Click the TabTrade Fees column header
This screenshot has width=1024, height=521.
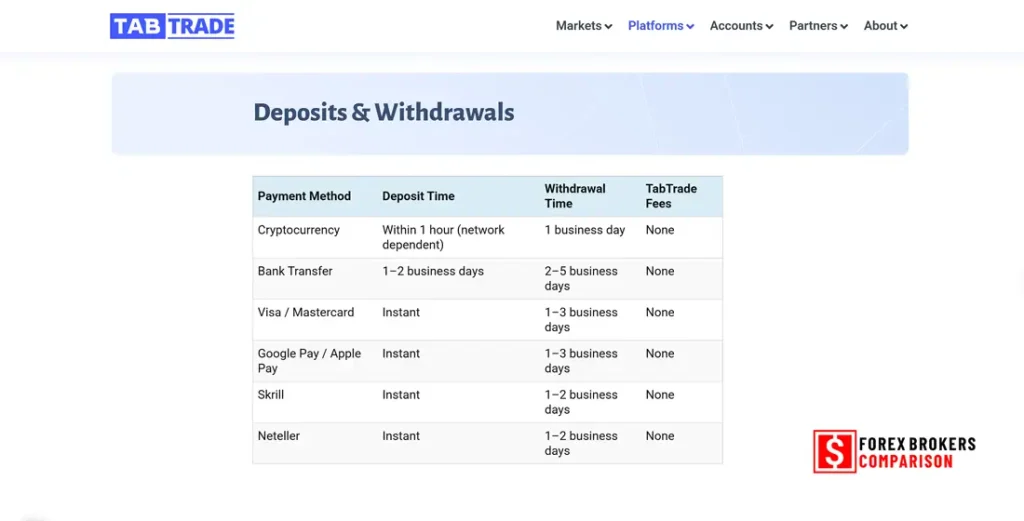click(x=671, y=196)
